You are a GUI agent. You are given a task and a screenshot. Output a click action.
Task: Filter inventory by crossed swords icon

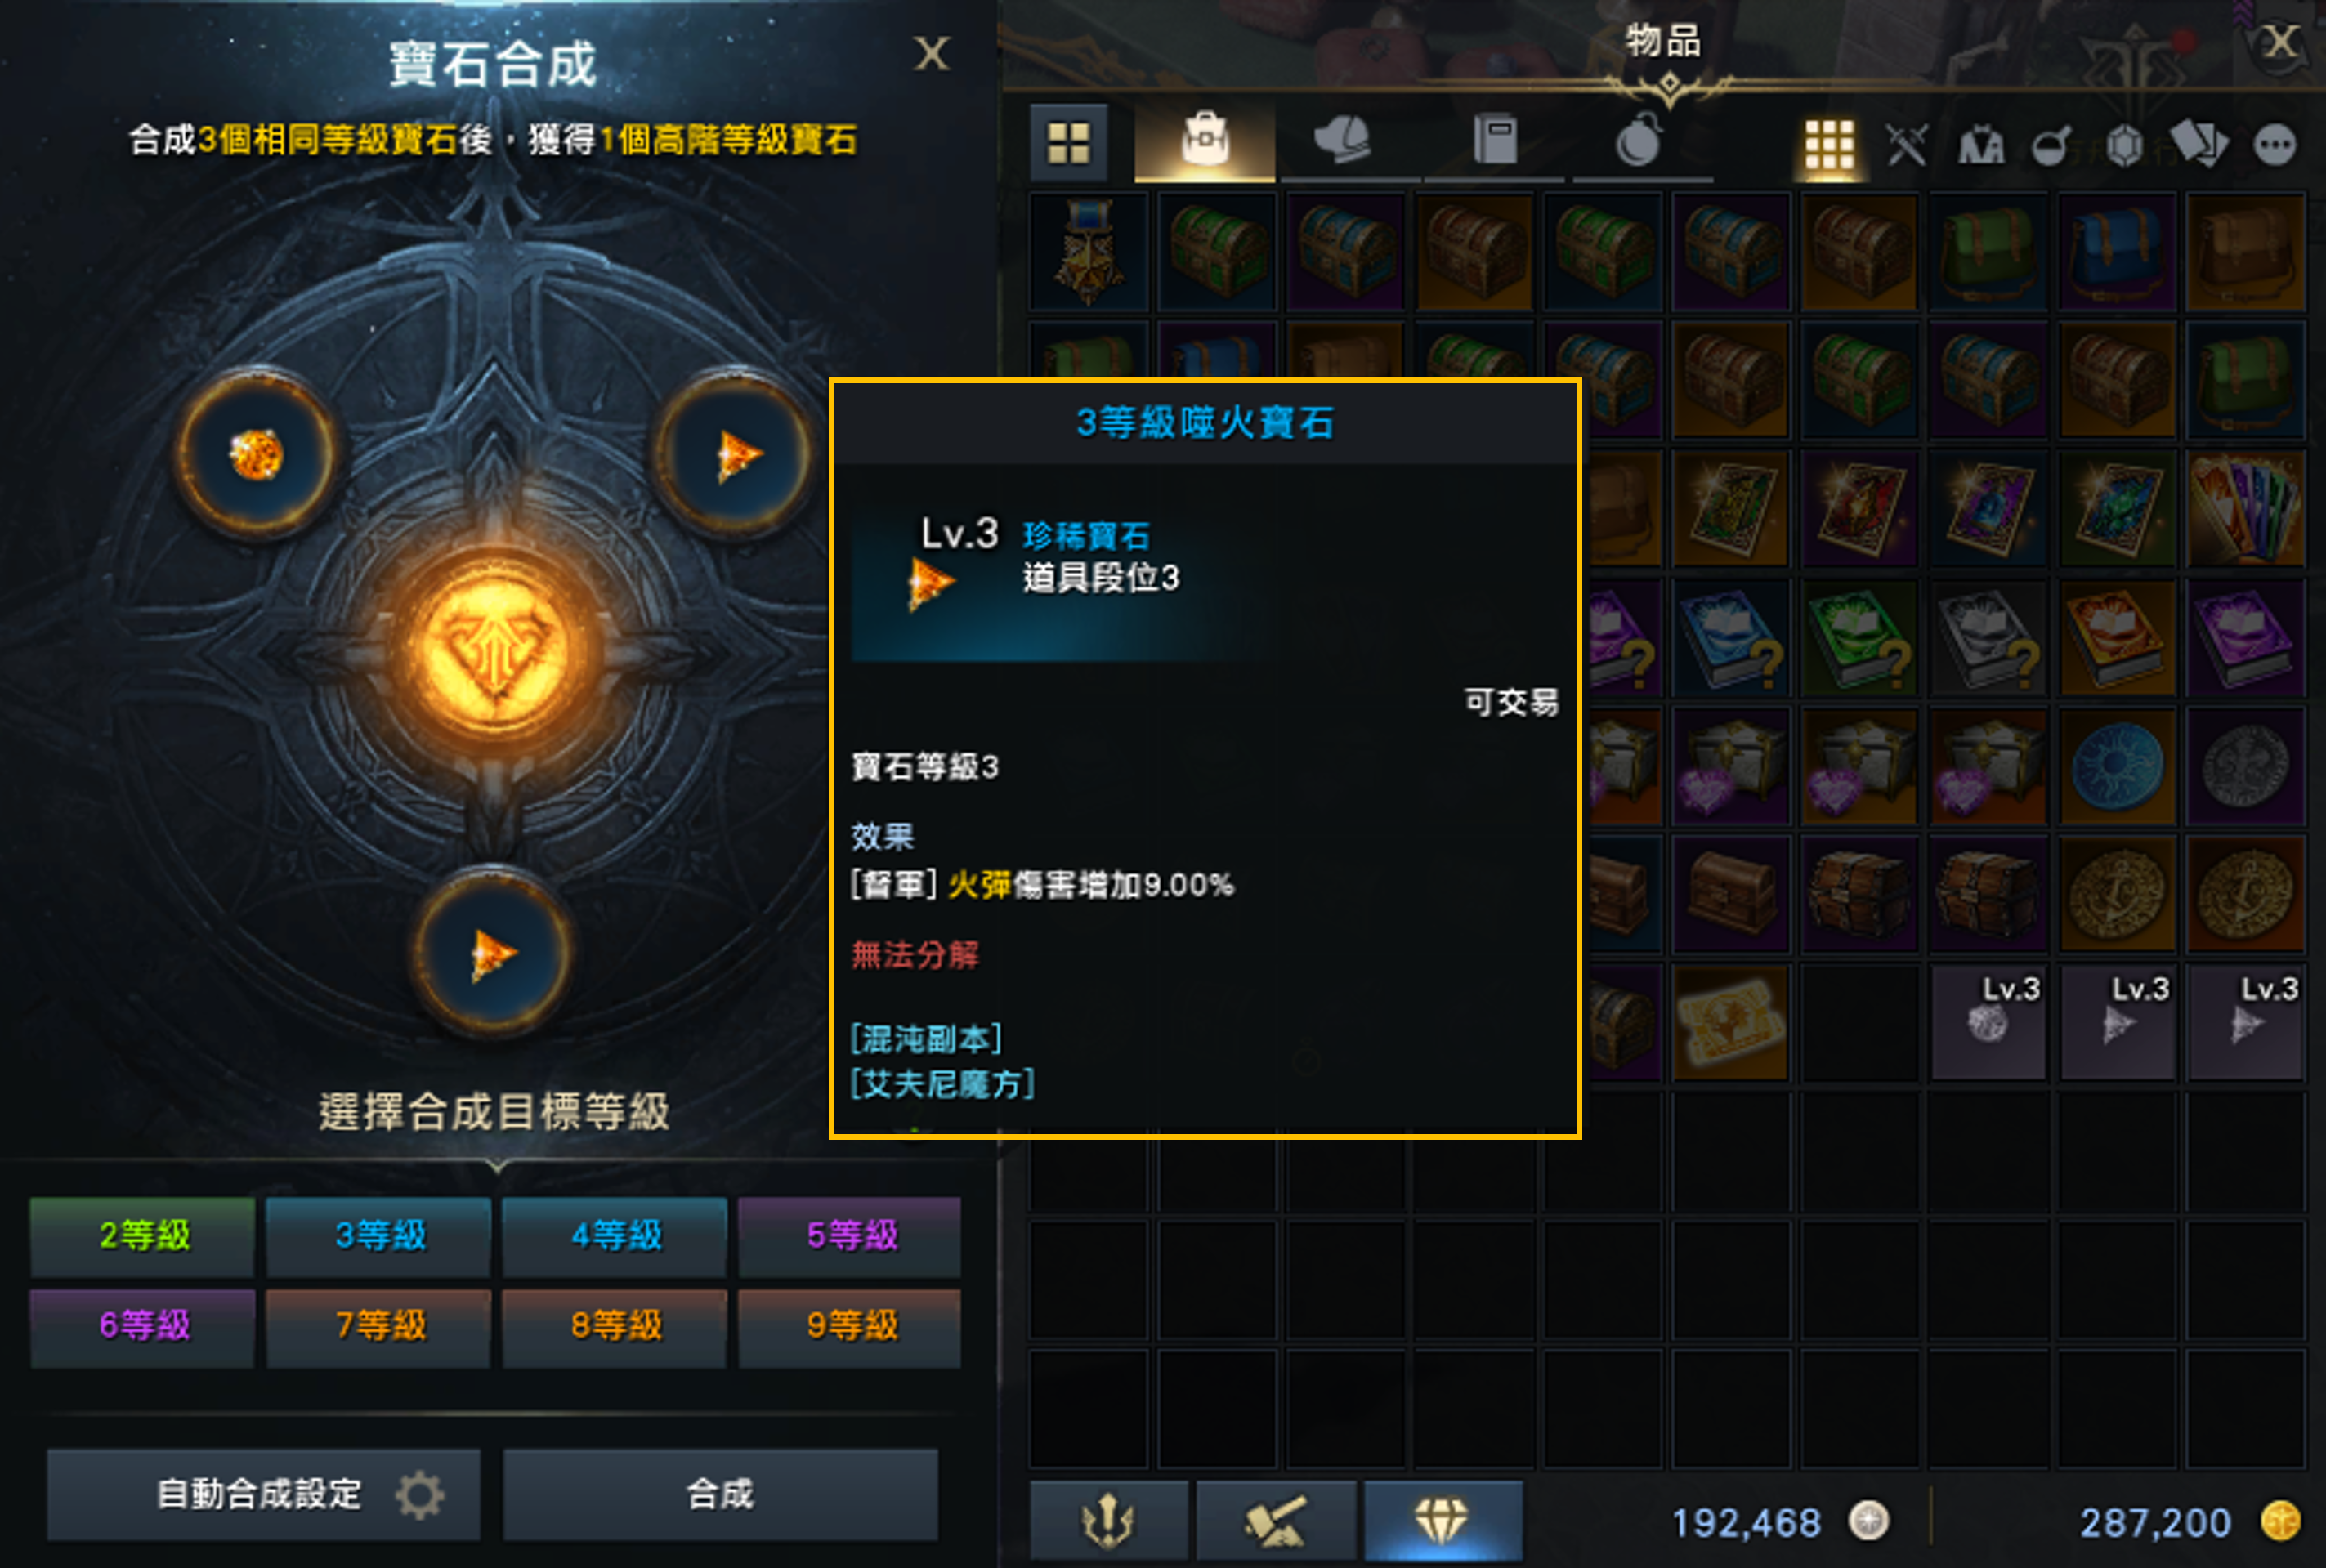(x=1906, y=145)
